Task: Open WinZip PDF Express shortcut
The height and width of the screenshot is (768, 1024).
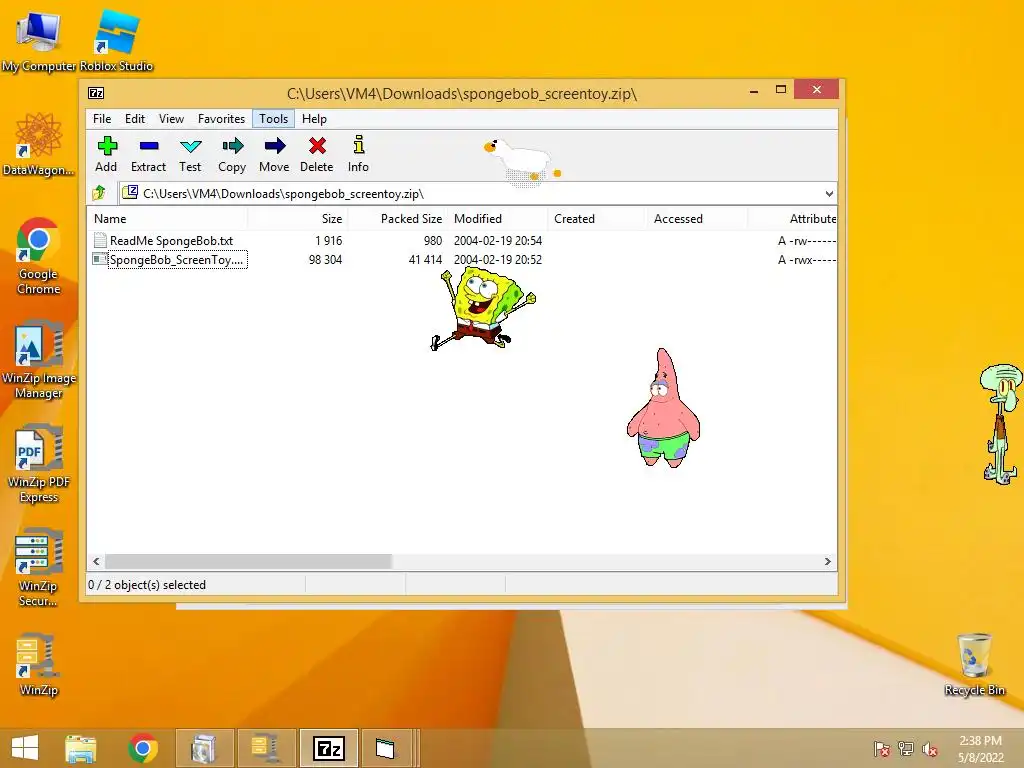Action: point(39,464)
